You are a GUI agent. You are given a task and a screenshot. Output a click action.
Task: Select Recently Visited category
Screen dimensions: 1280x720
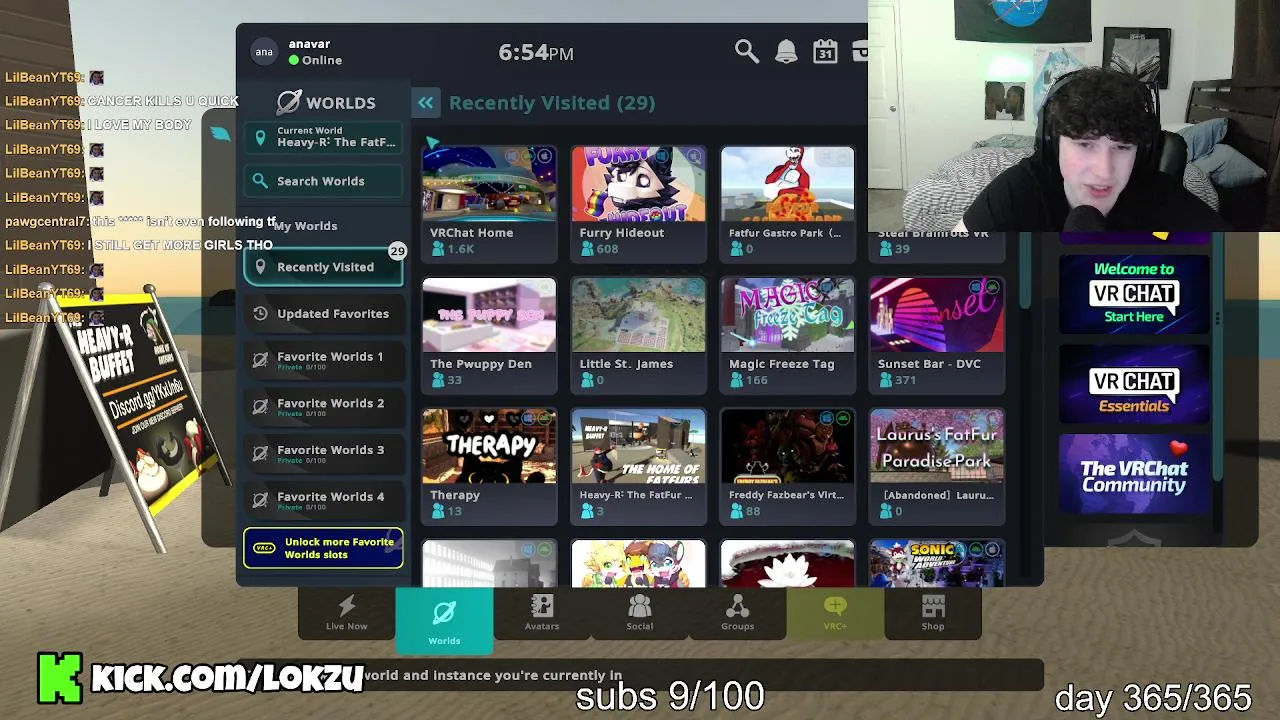(x=323, y=267)
